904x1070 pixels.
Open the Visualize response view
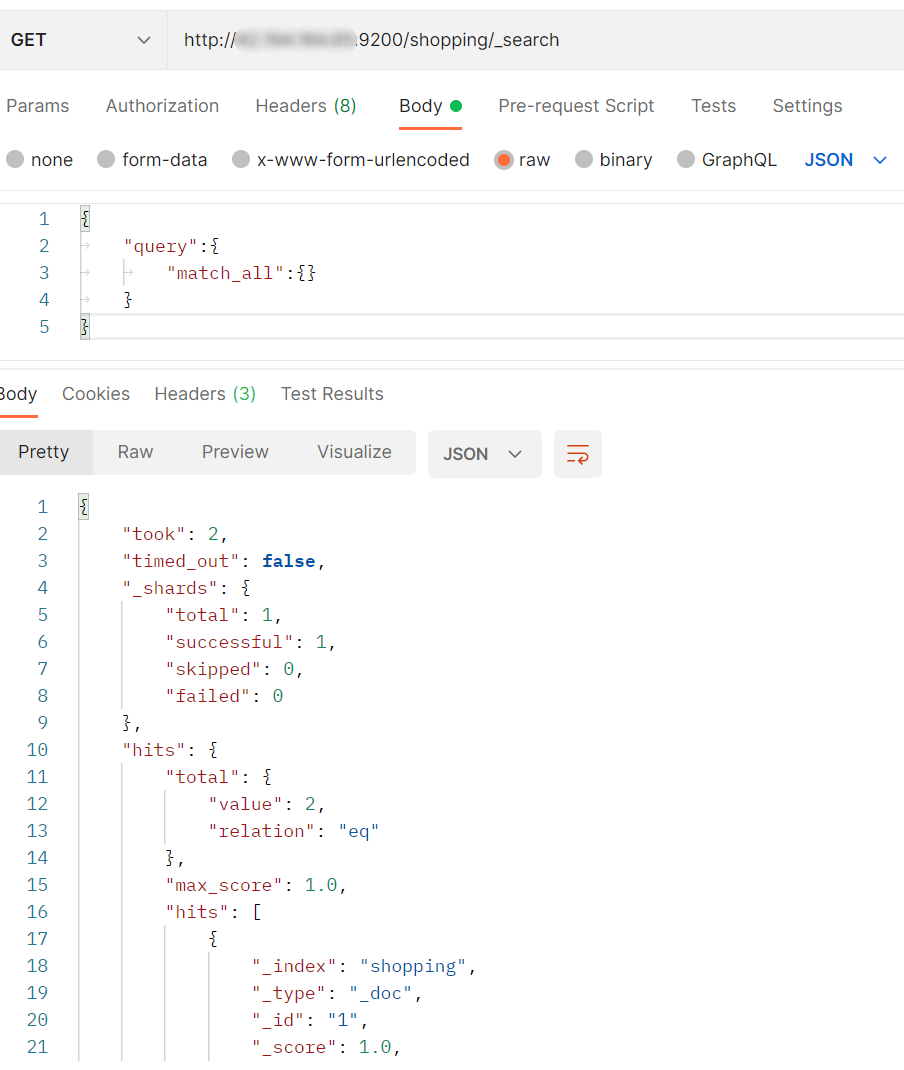click(354, 452)
